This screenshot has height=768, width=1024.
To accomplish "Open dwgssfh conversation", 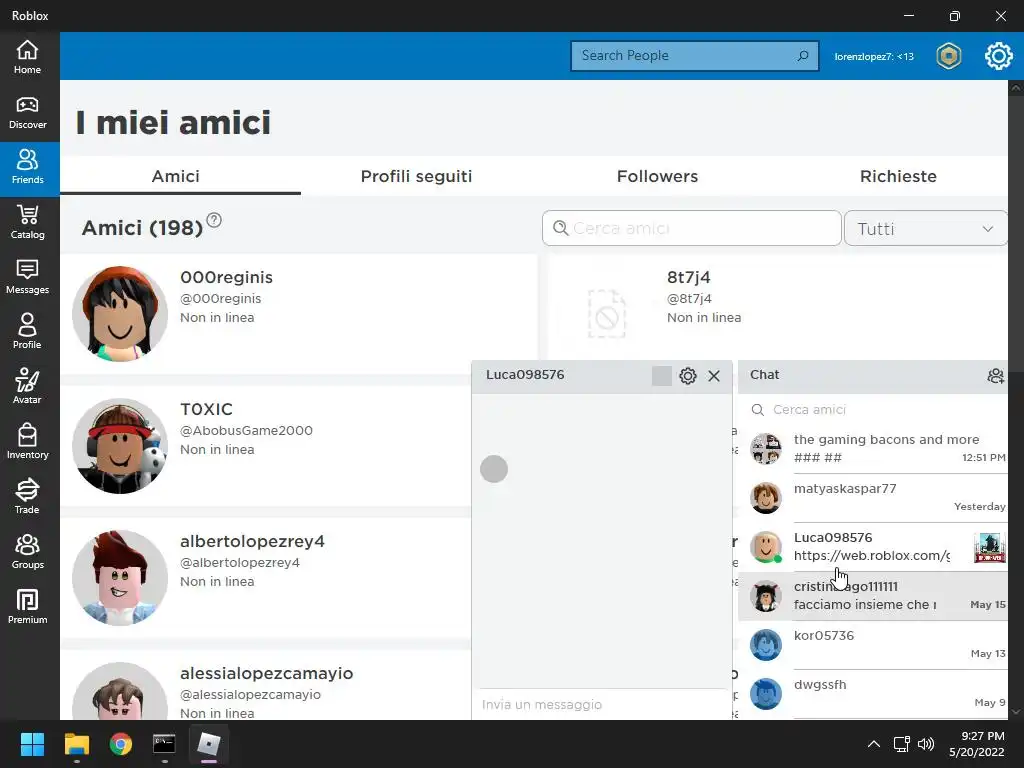I will 873,694.
